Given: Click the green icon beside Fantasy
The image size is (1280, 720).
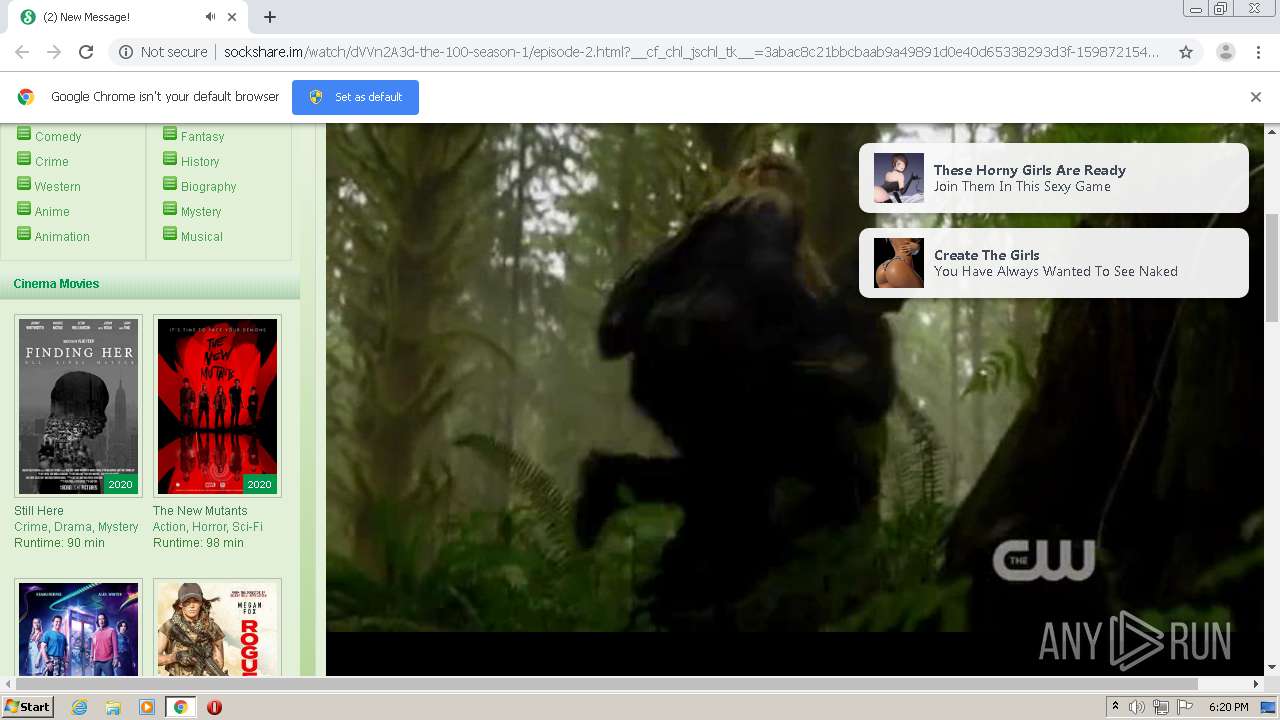Looking at the screenshot, I should [x=170, y=134].
